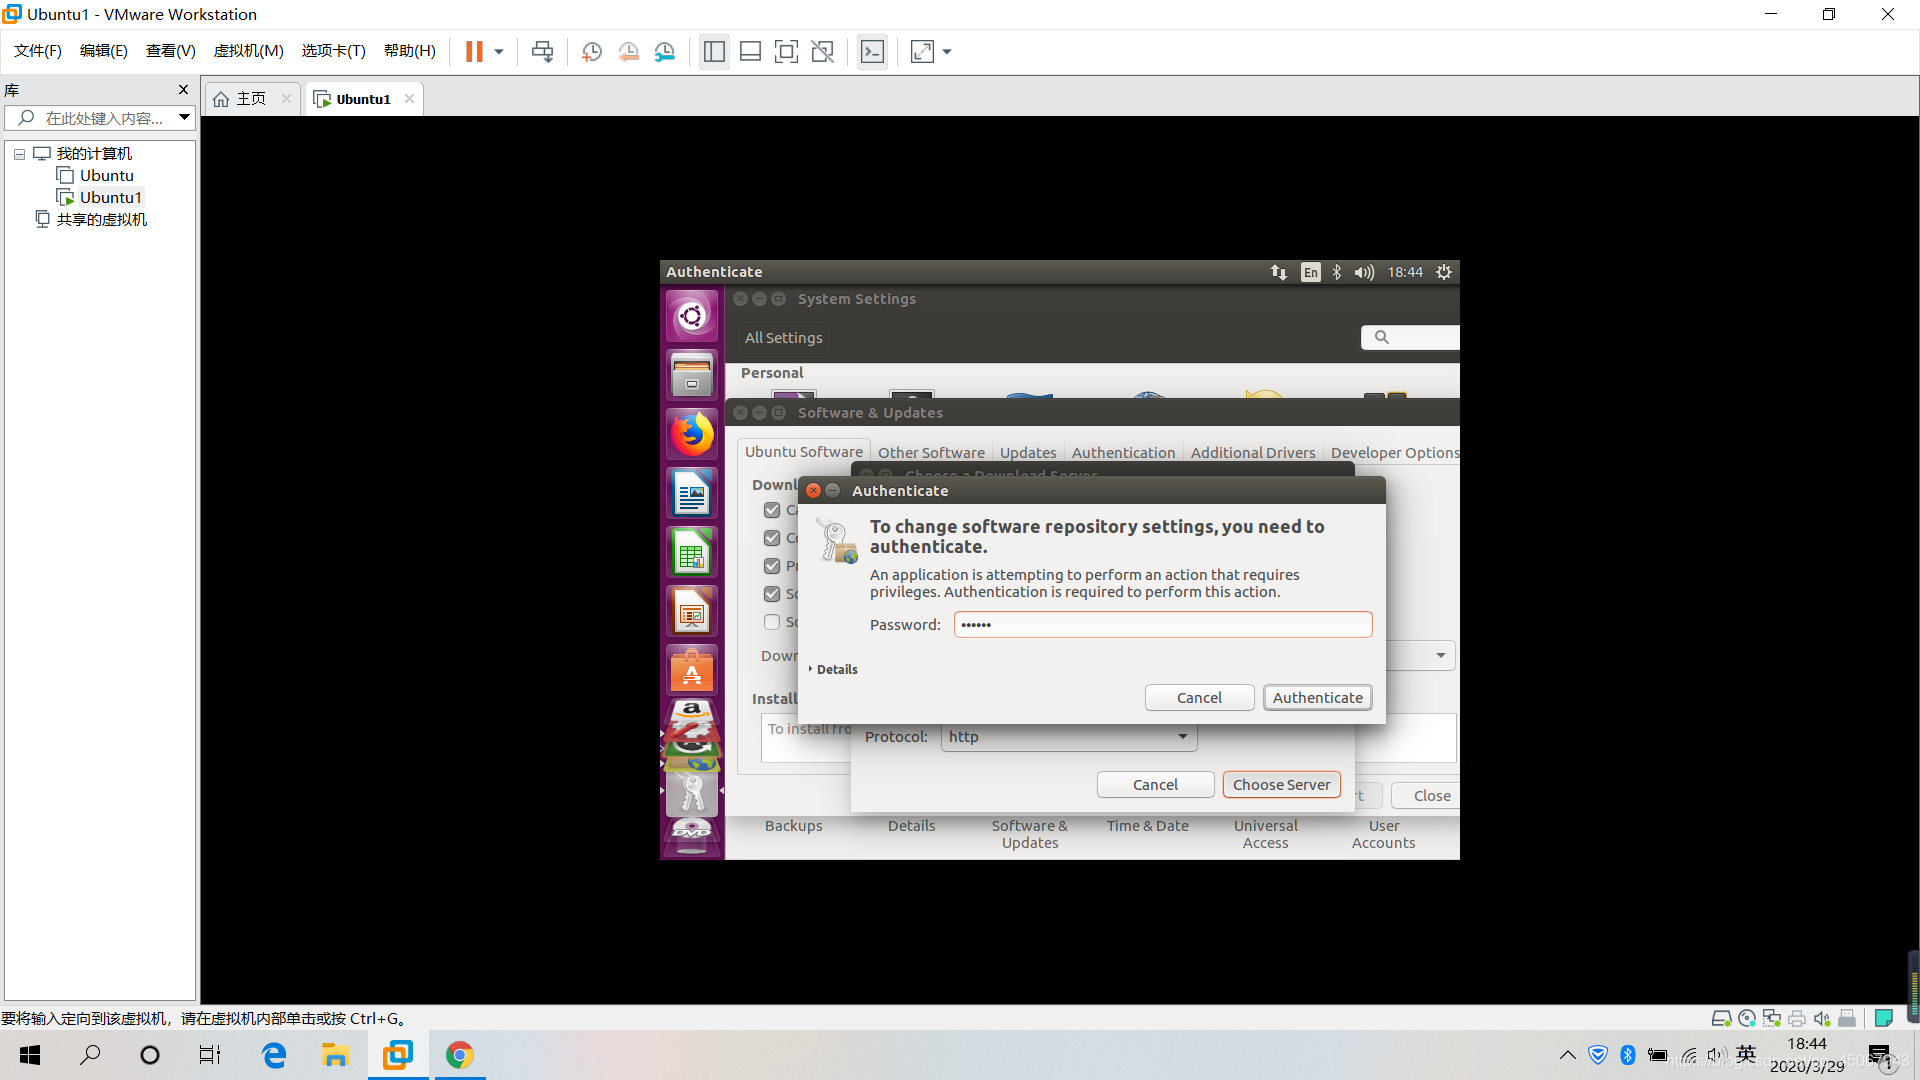1920x1080 pixels.
Task: Open the library search filter dropdown arrow
Action: (185, 118)
